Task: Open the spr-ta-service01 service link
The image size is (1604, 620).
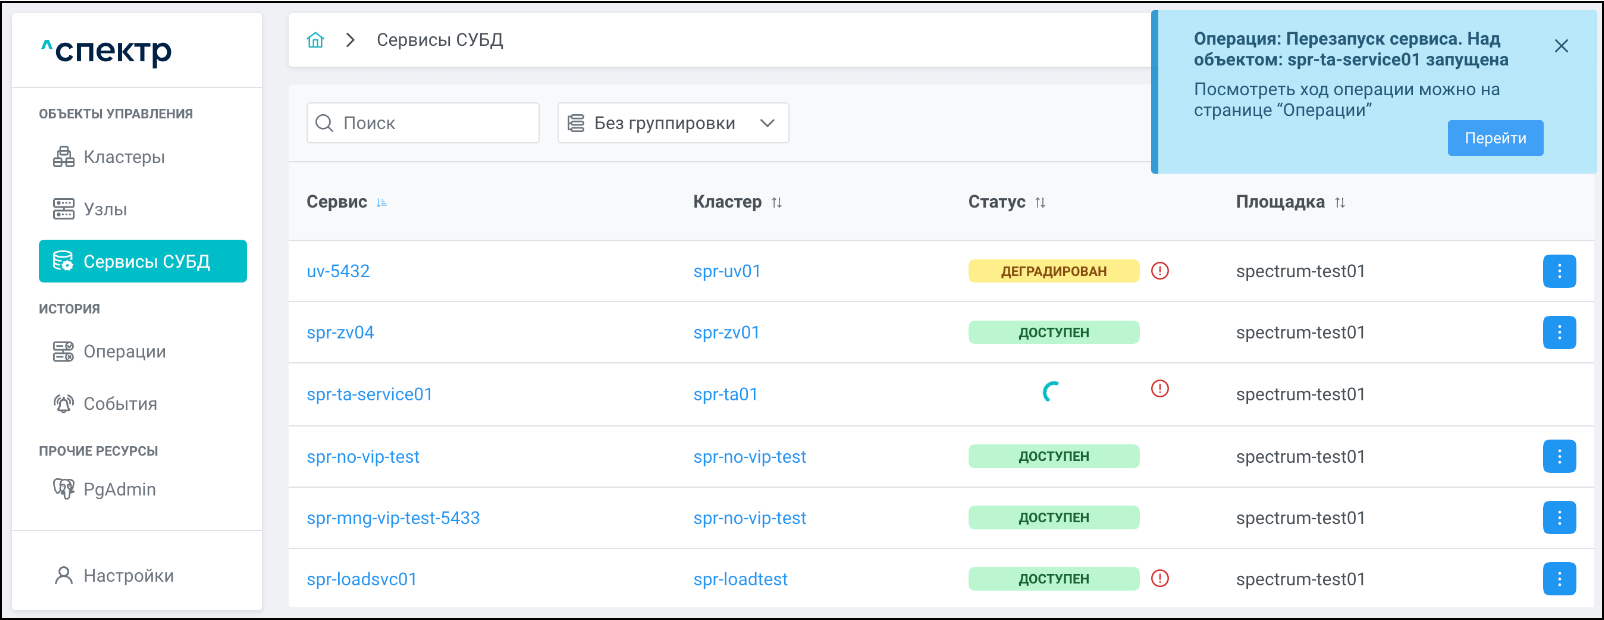Action: pos(369,394)
